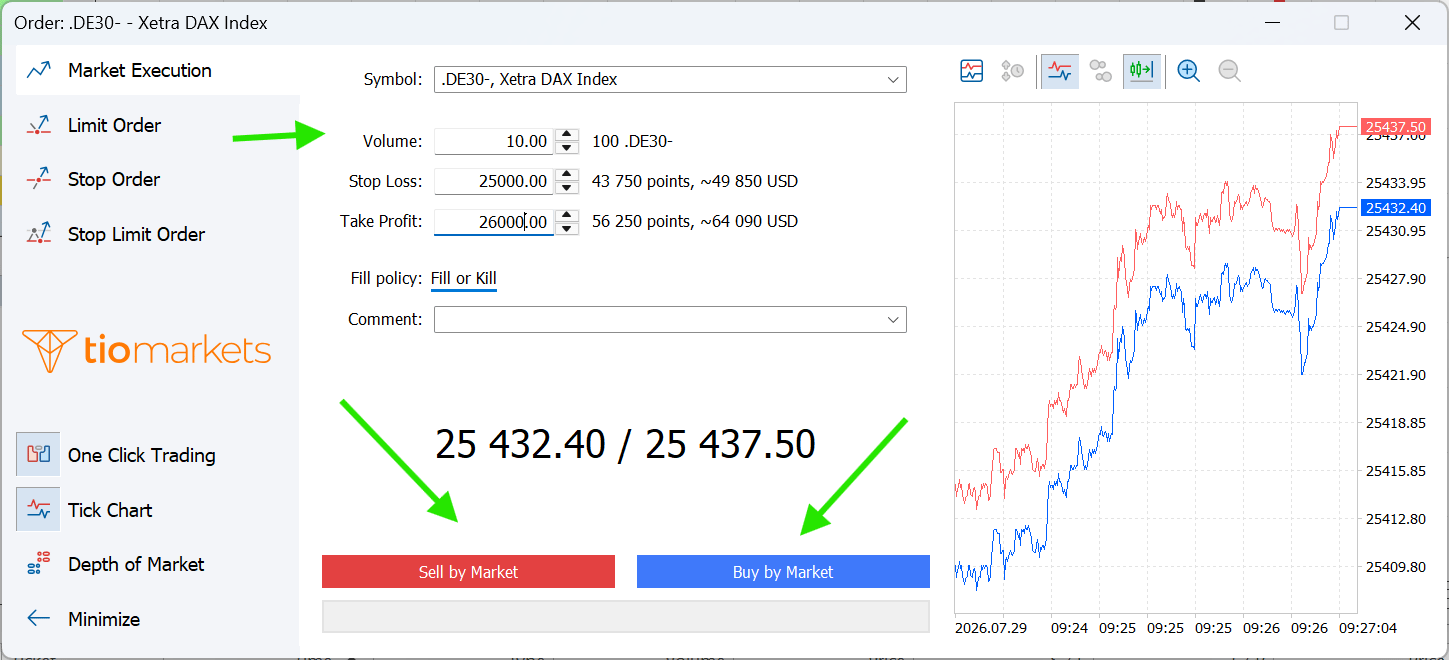Click the Depth of Market icon
The image size is (1449, 660).
click(x=39, y=564)
